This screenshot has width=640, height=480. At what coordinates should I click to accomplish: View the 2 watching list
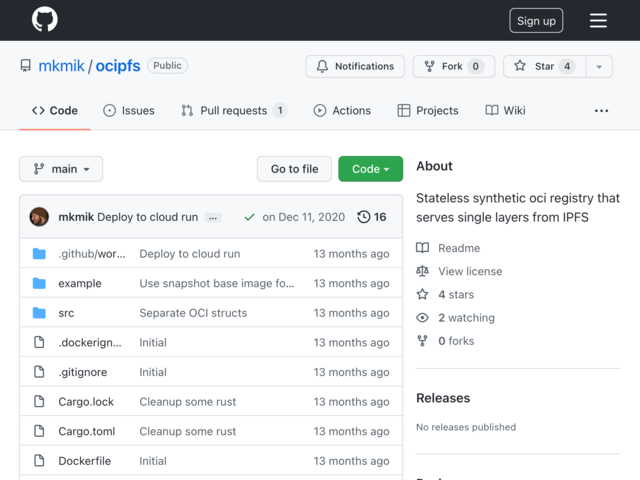pyautogui.click(x=467, y=318)
